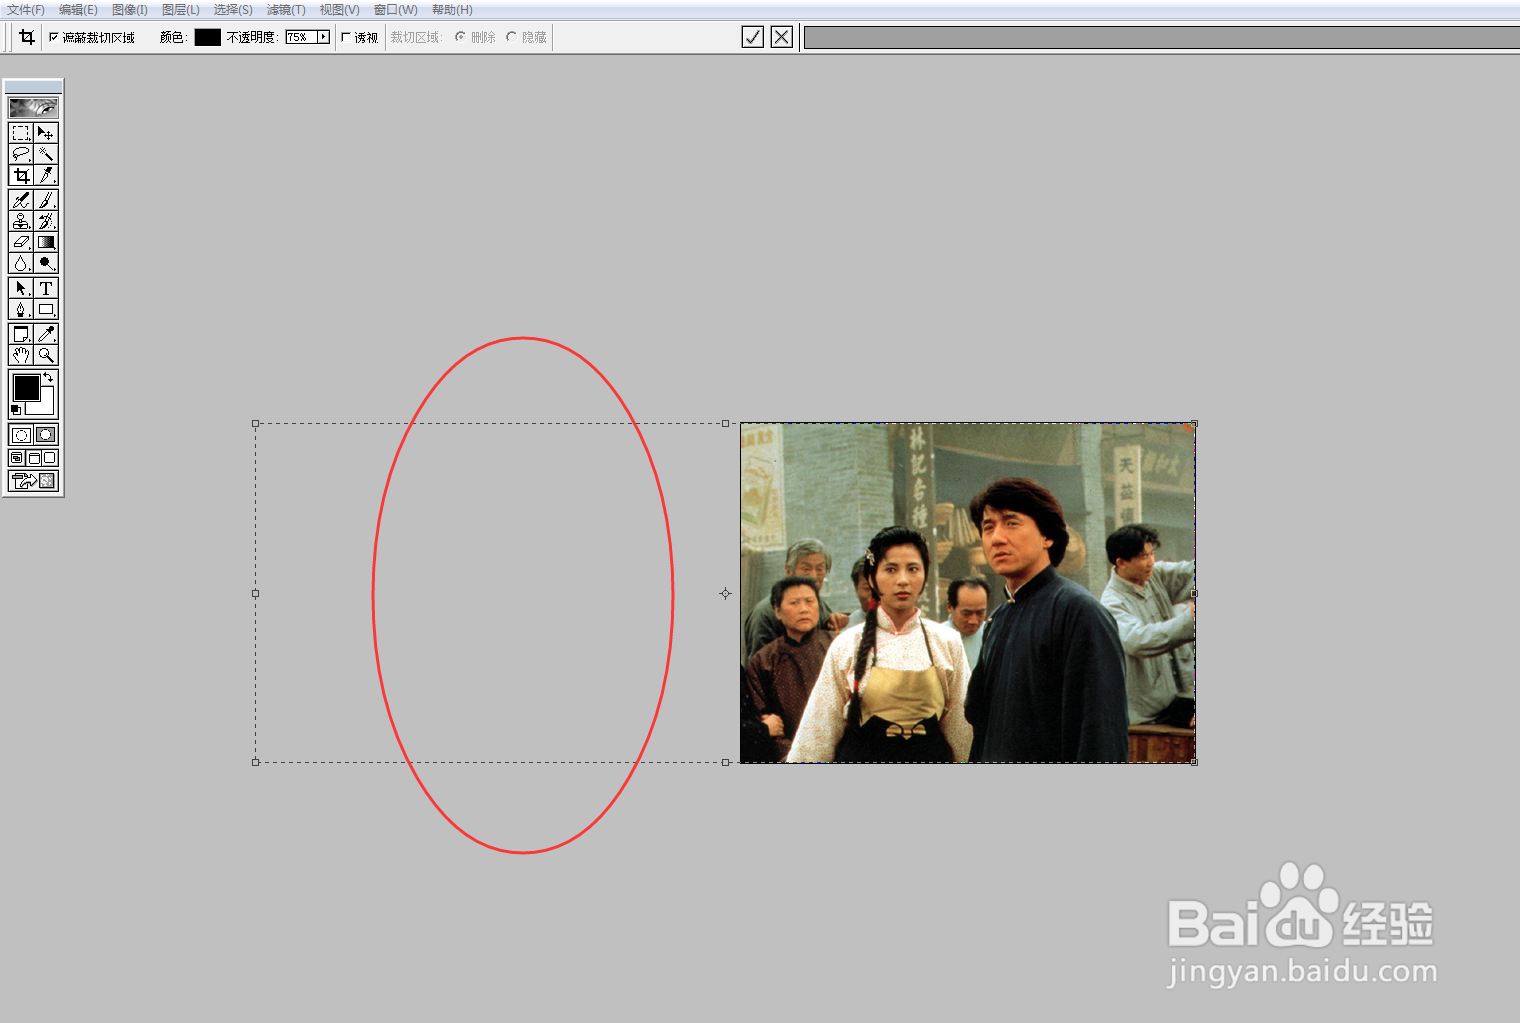This screenshot has height=1023, width=1520.
Task: Select the Airbrush tool
Action: point(21,200)
